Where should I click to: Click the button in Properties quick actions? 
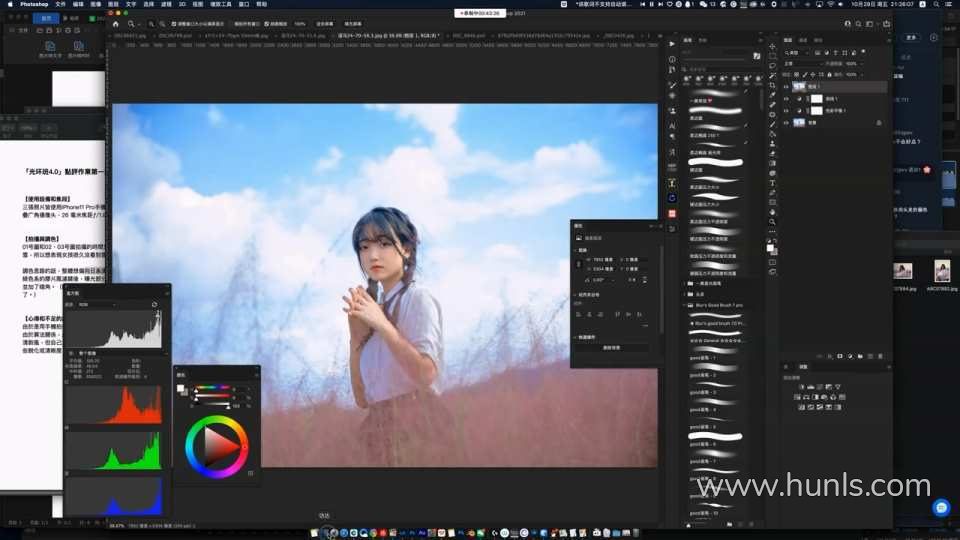(x=612, y=348)
